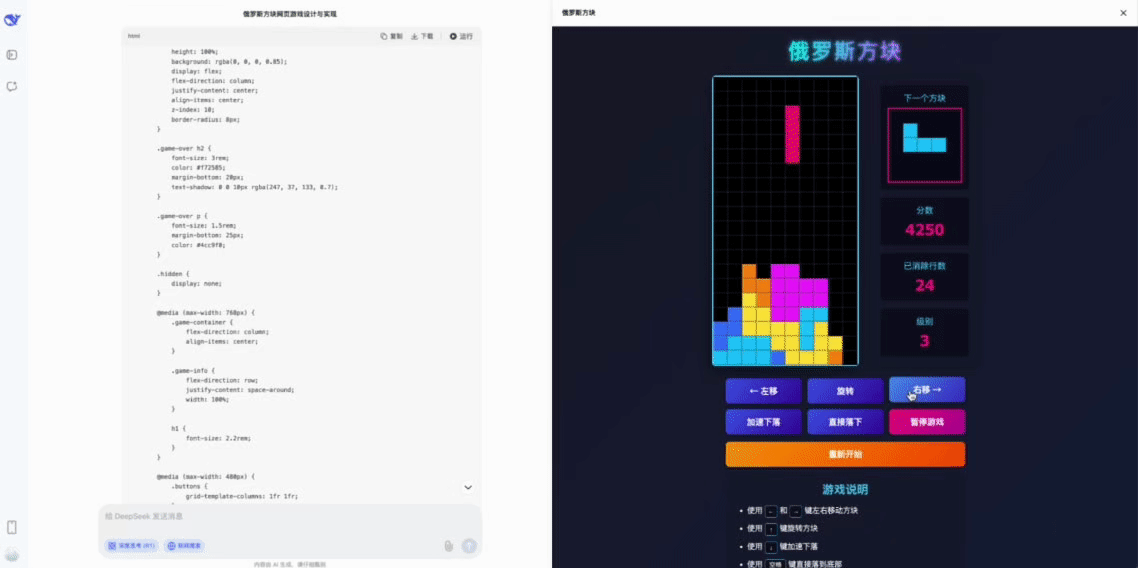Click the chat title 俄罗斯方块网页游戏设计与实现
This screenshot has height=568, width=1138.
pos(290,14)
